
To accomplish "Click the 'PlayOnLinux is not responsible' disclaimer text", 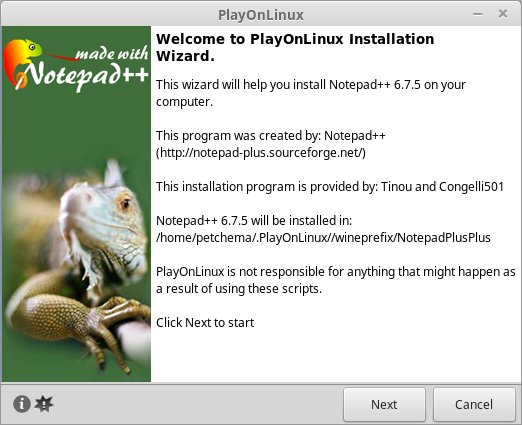I will (x=336, y=280).
